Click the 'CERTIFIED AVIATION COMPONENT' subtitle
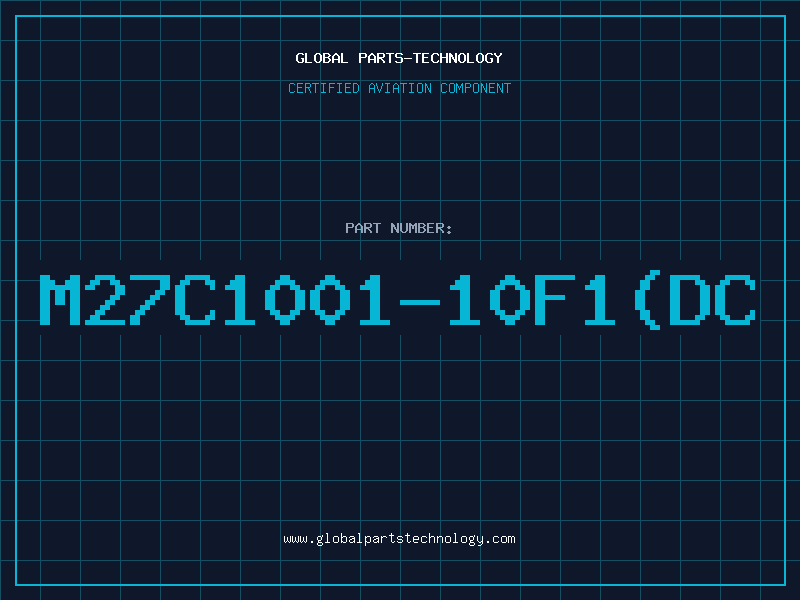The width and height of the screenshot is (800, 600). [x=399, y=88]
